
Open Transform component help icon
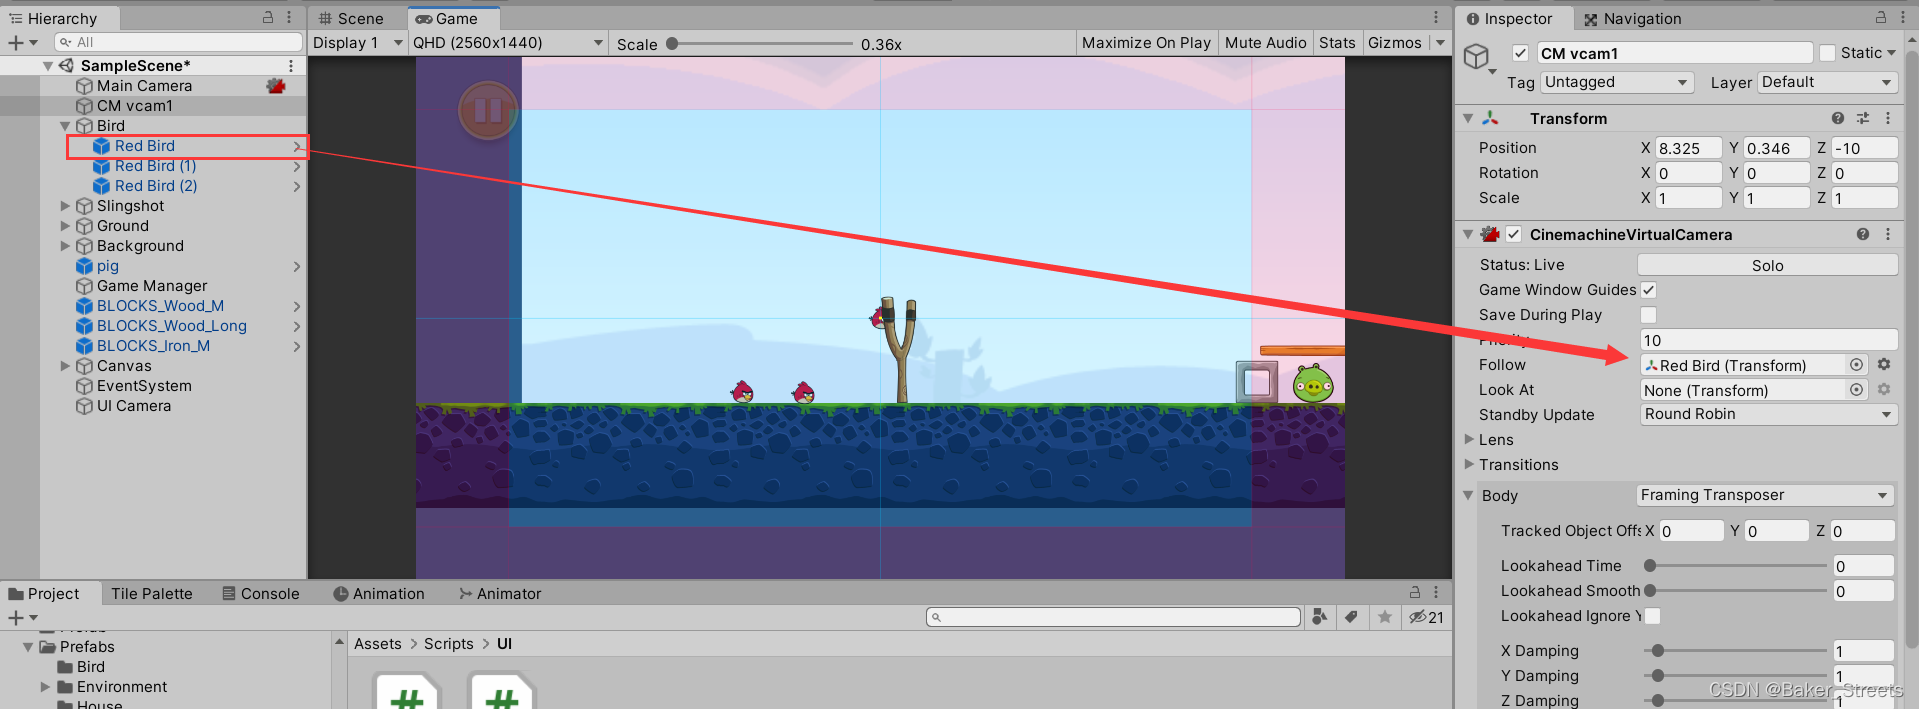(1838, 118)
